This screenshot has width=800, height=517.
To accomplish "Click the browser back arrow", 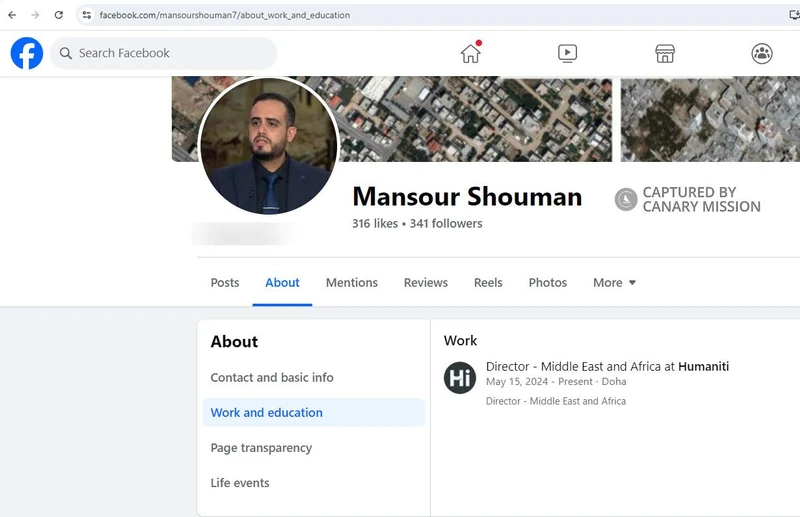I will [12, 15].
